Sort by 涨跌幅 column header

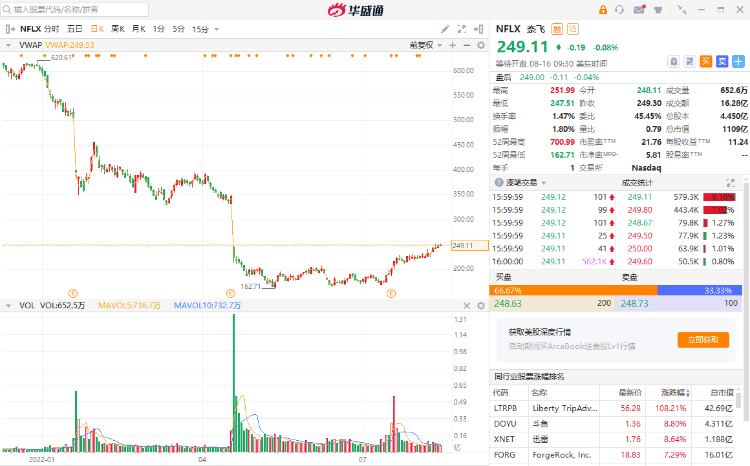point(674,393)
